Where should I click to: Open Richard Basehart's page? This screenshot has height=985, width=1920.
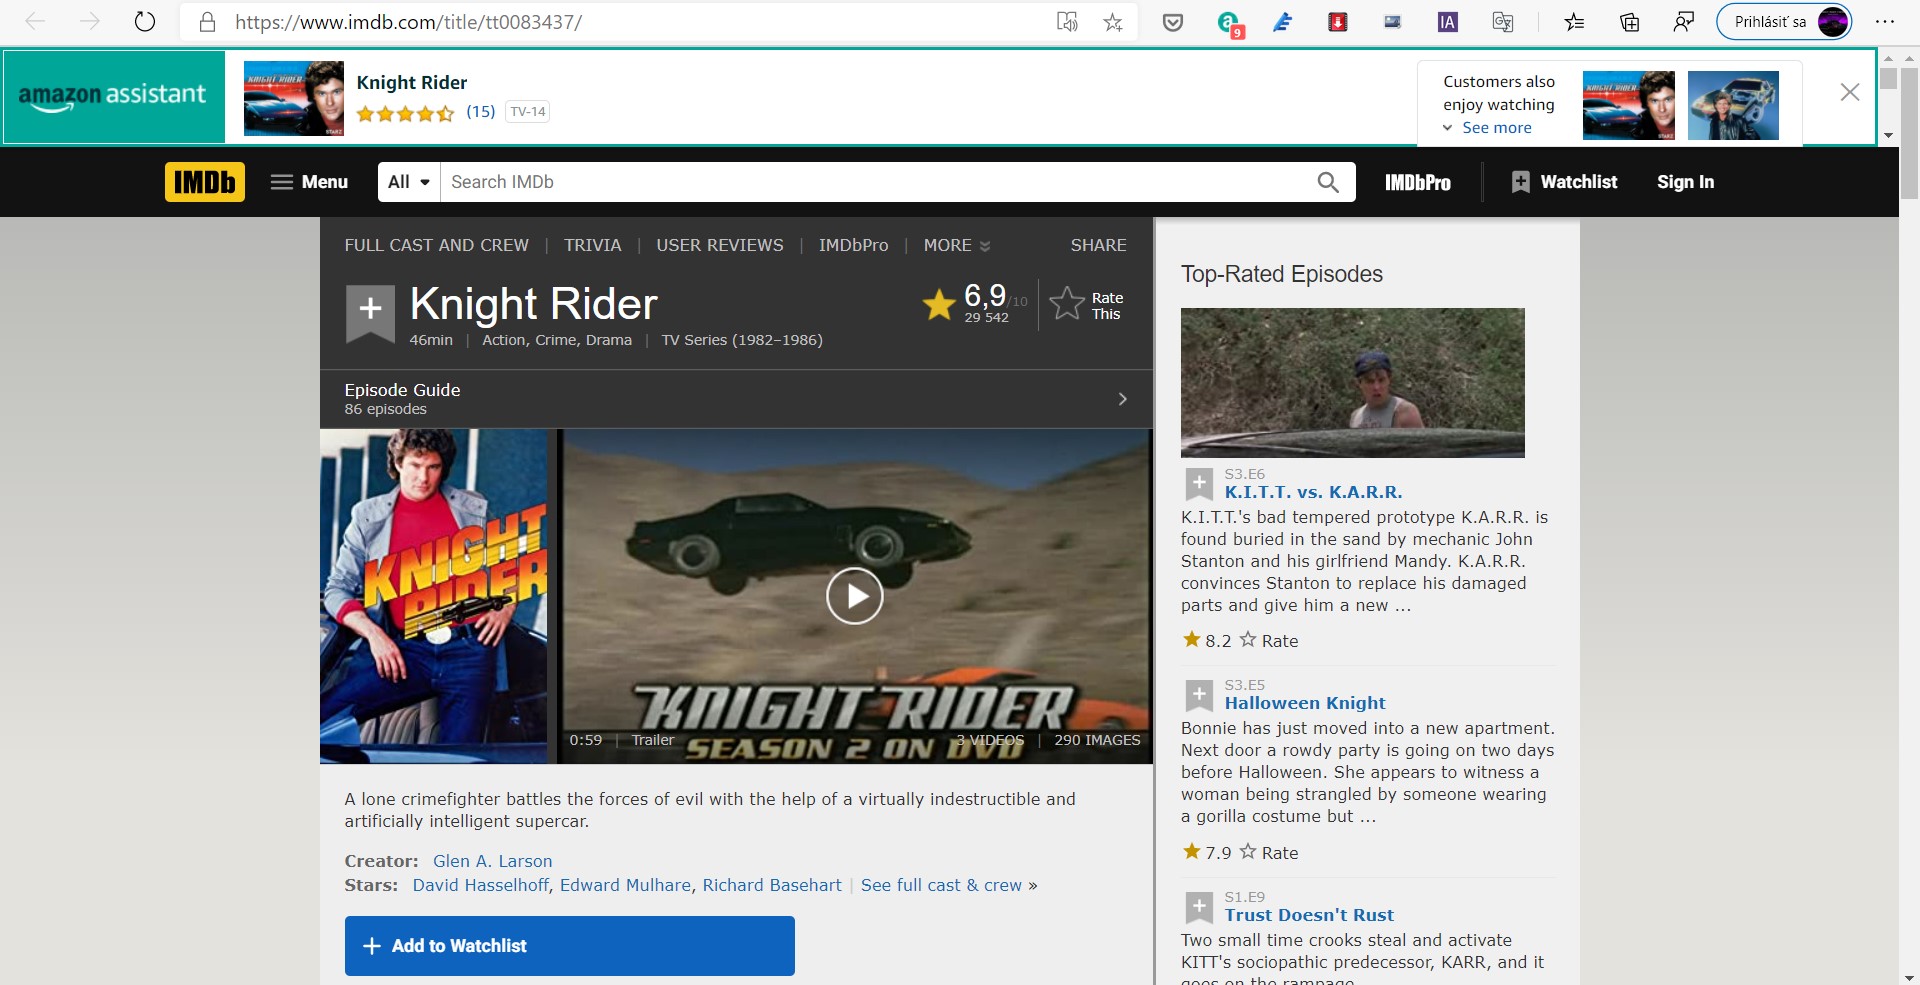tap(772, 885)
